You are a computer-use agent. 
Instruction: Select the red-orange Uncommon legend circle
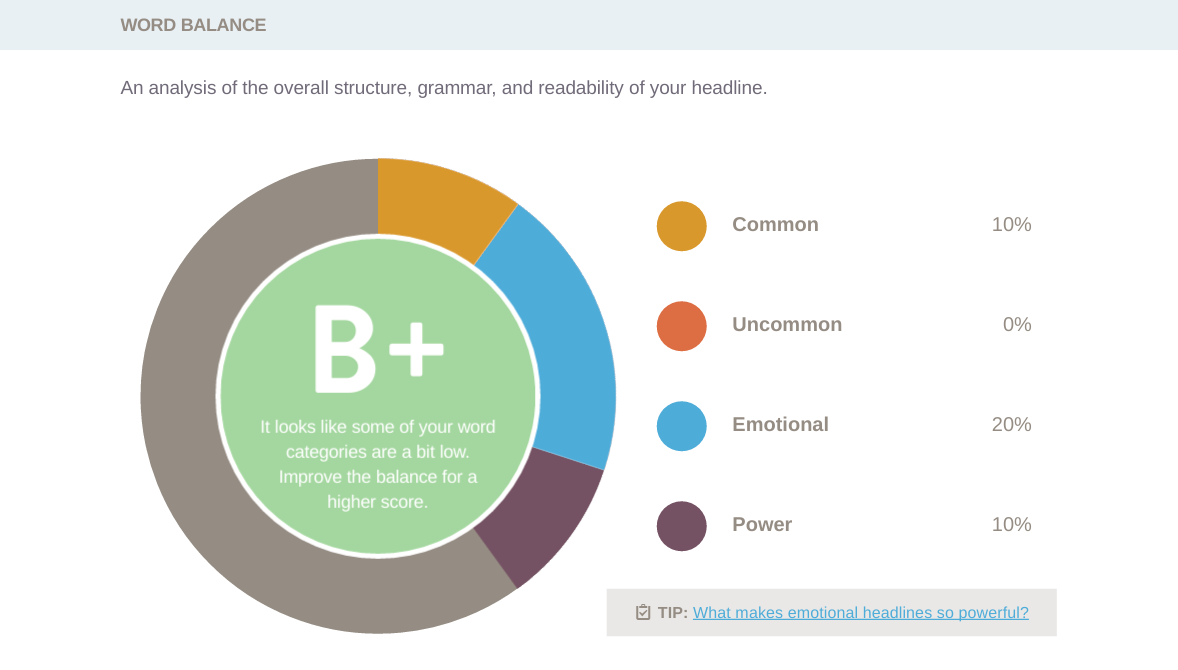point(682,326)
